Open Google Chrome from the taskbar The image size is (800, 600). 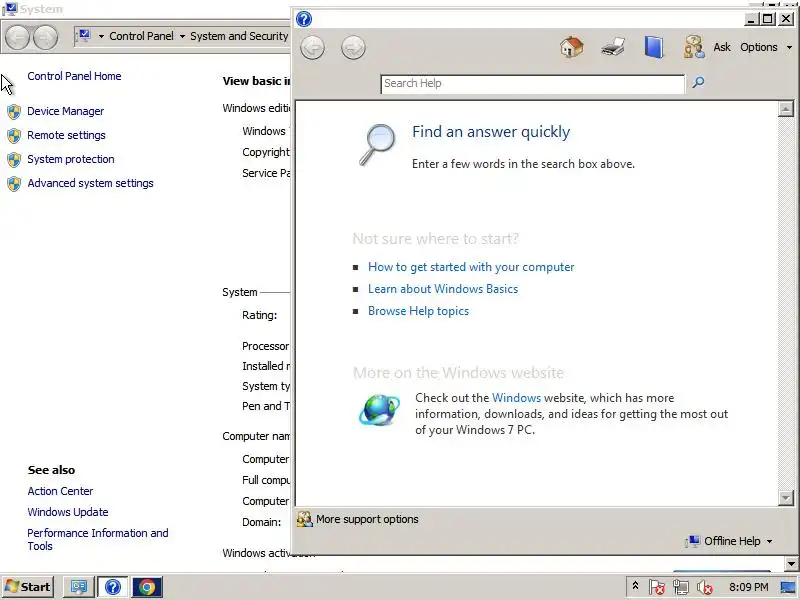click(x=147, y=587)
